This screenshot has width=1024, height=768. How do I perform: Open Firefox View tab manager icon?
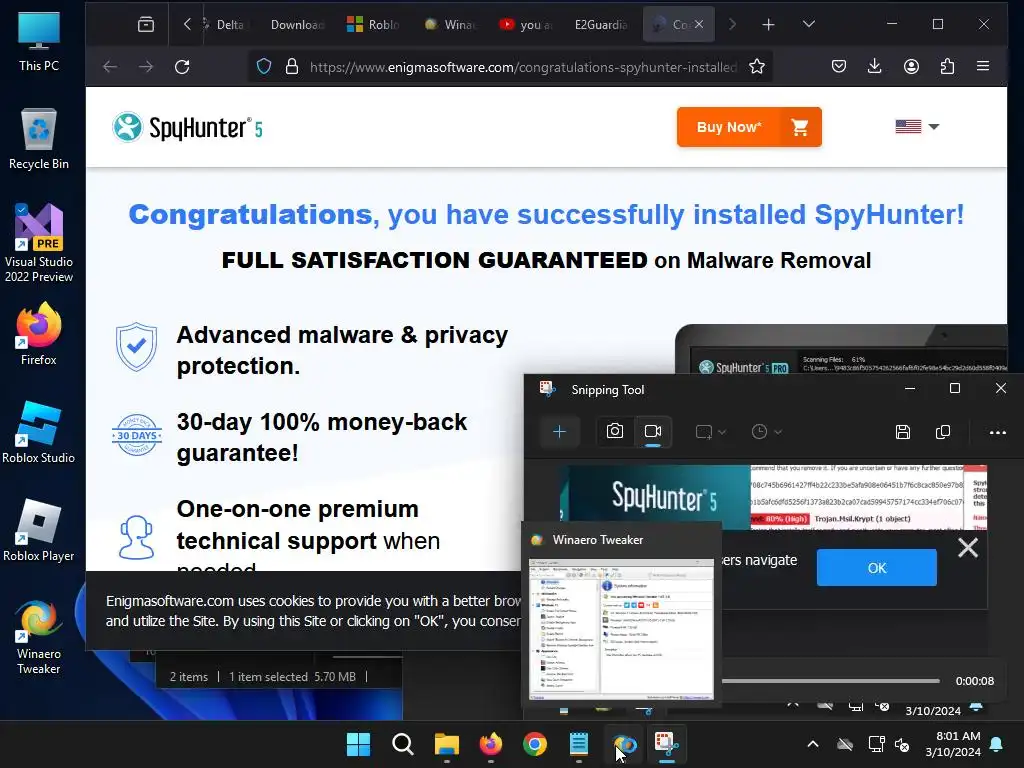click(146, 25)
